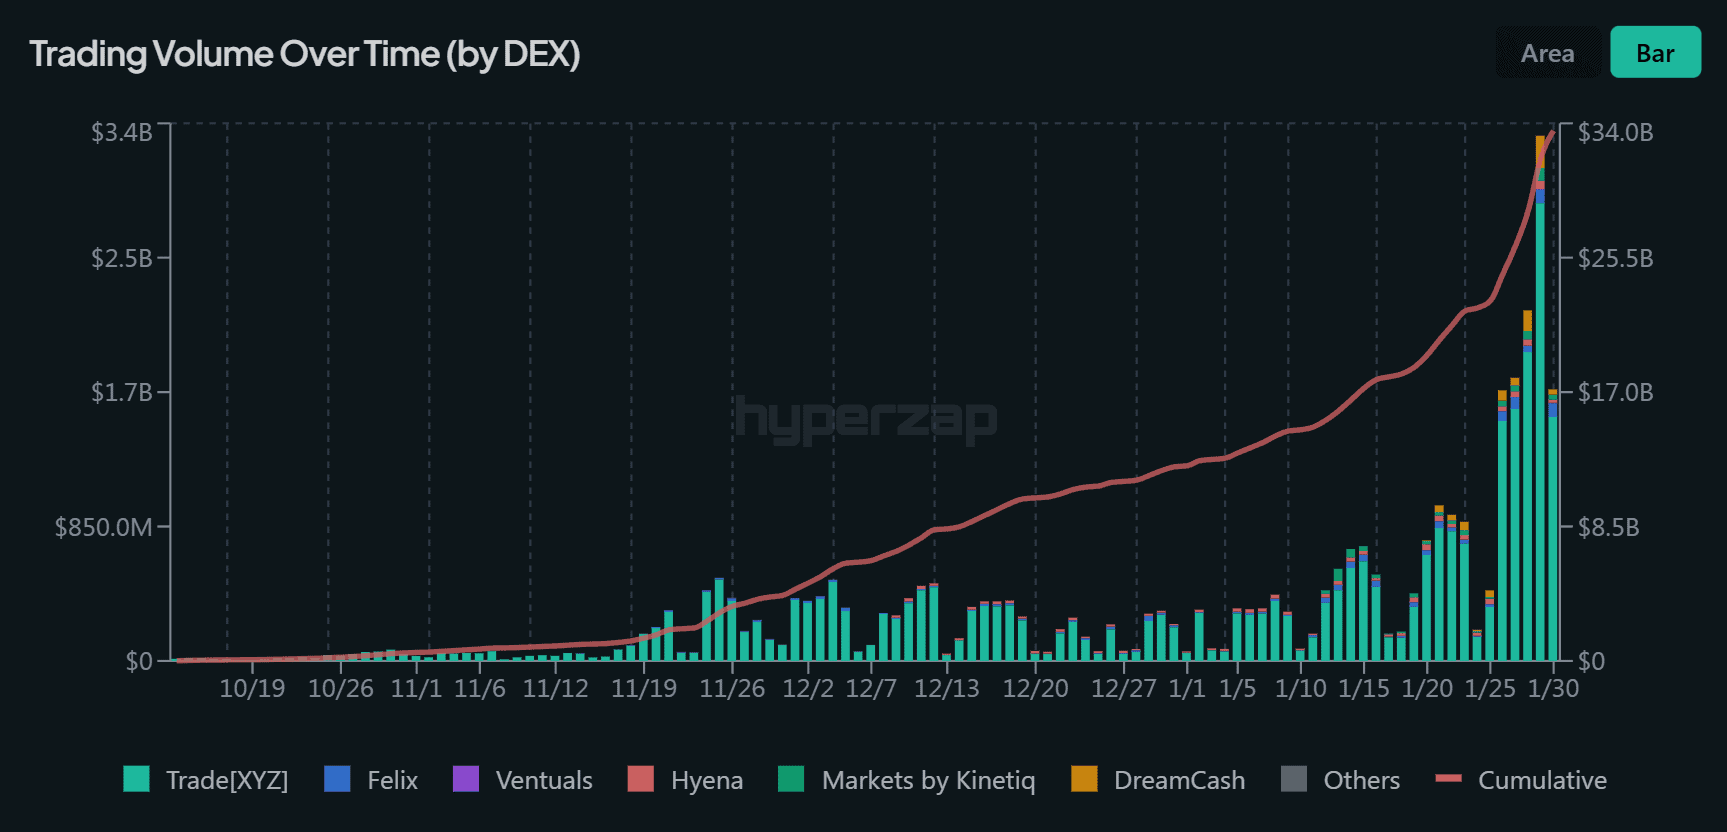Click the Felix legend label
The width and height of the screenshot is (1727, 832).
[x=392, y=780]
